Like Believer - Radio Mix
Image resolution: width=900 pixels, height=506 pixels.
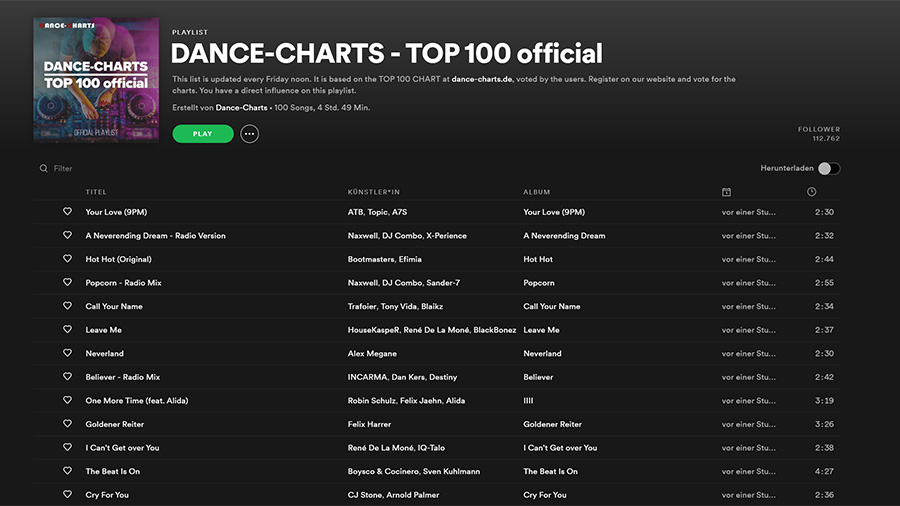pos(67,376)
